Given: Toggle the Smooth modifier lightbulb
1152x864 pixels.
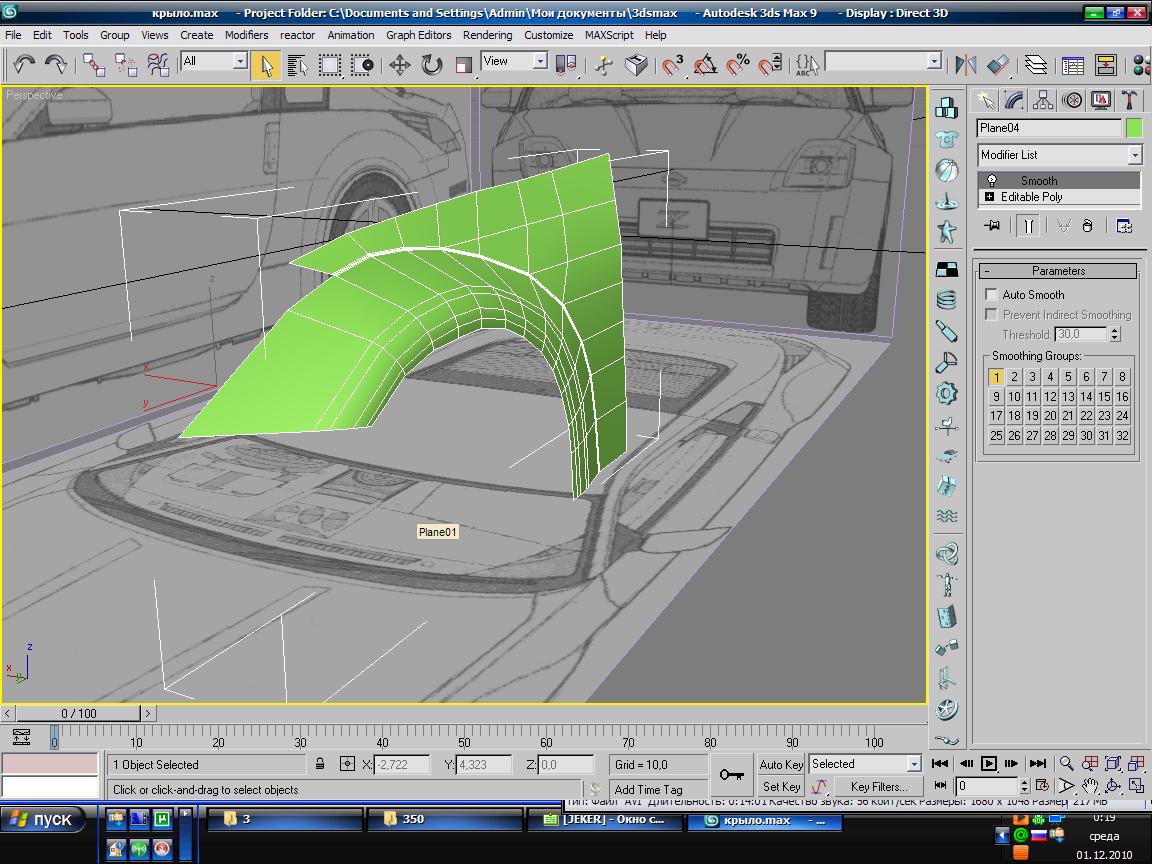Looking at the screenshot, I should click(992, 181).
